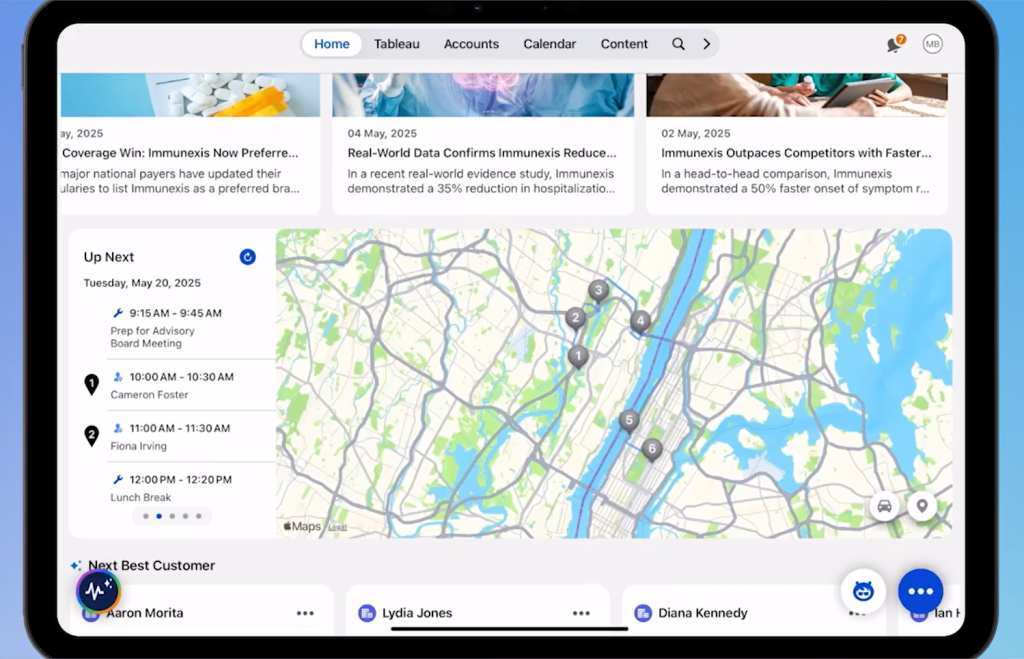This screenshot has width=1024, height=659.
Task: Open the 12:00 PM Lunch Break entry
Action: tap(189, 488)
